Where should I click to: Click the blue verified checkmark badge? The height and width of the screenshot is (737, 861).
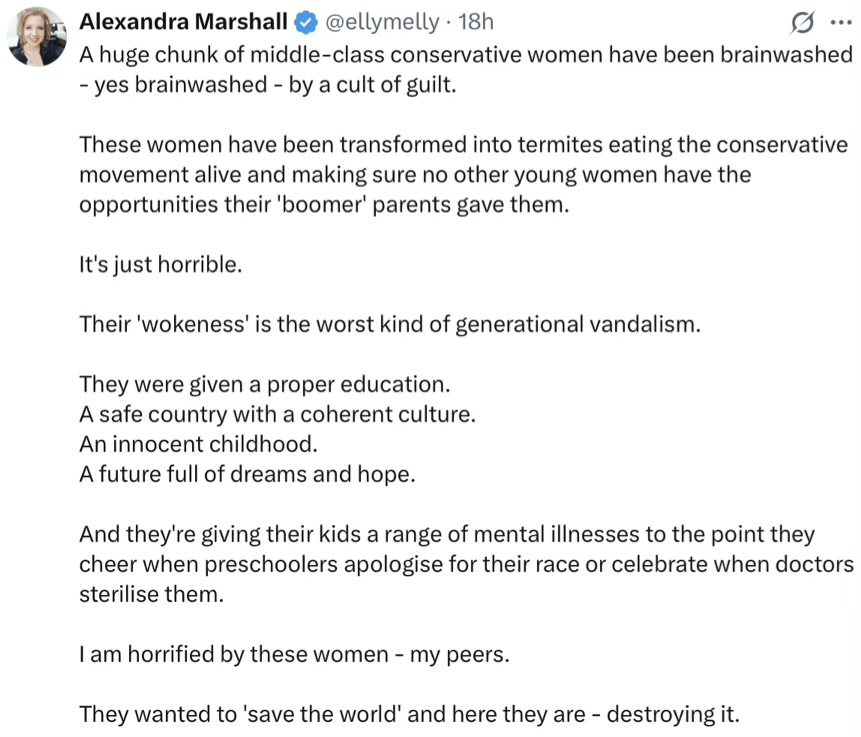click(x=306, y=23)
